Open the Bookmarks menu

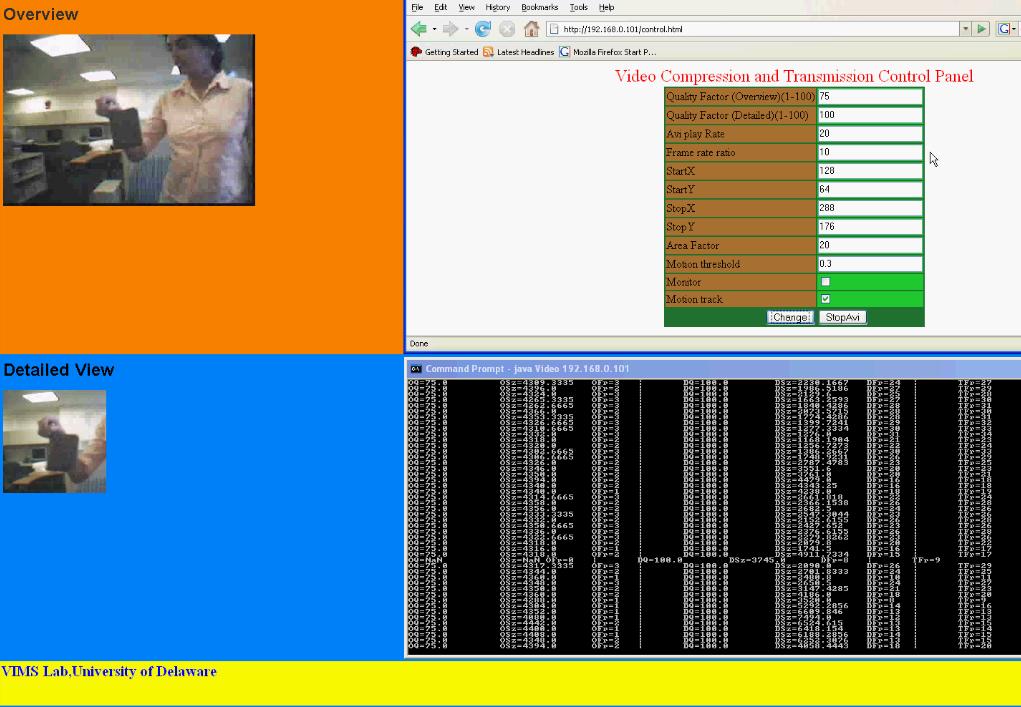[539, 7]
